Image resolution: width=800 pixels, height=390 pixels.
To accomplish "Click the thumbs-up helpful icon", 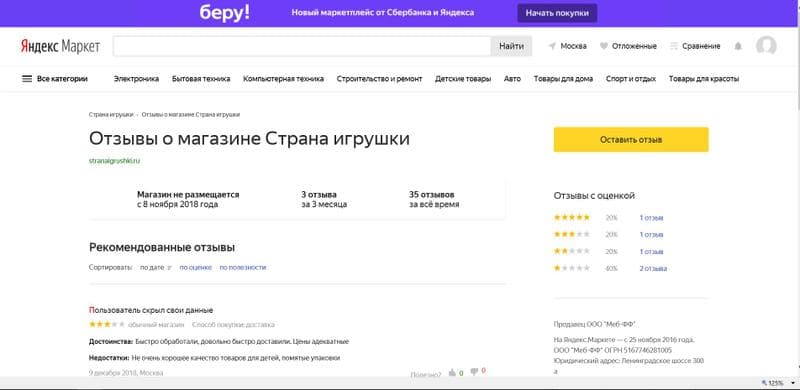I will 452,373.
